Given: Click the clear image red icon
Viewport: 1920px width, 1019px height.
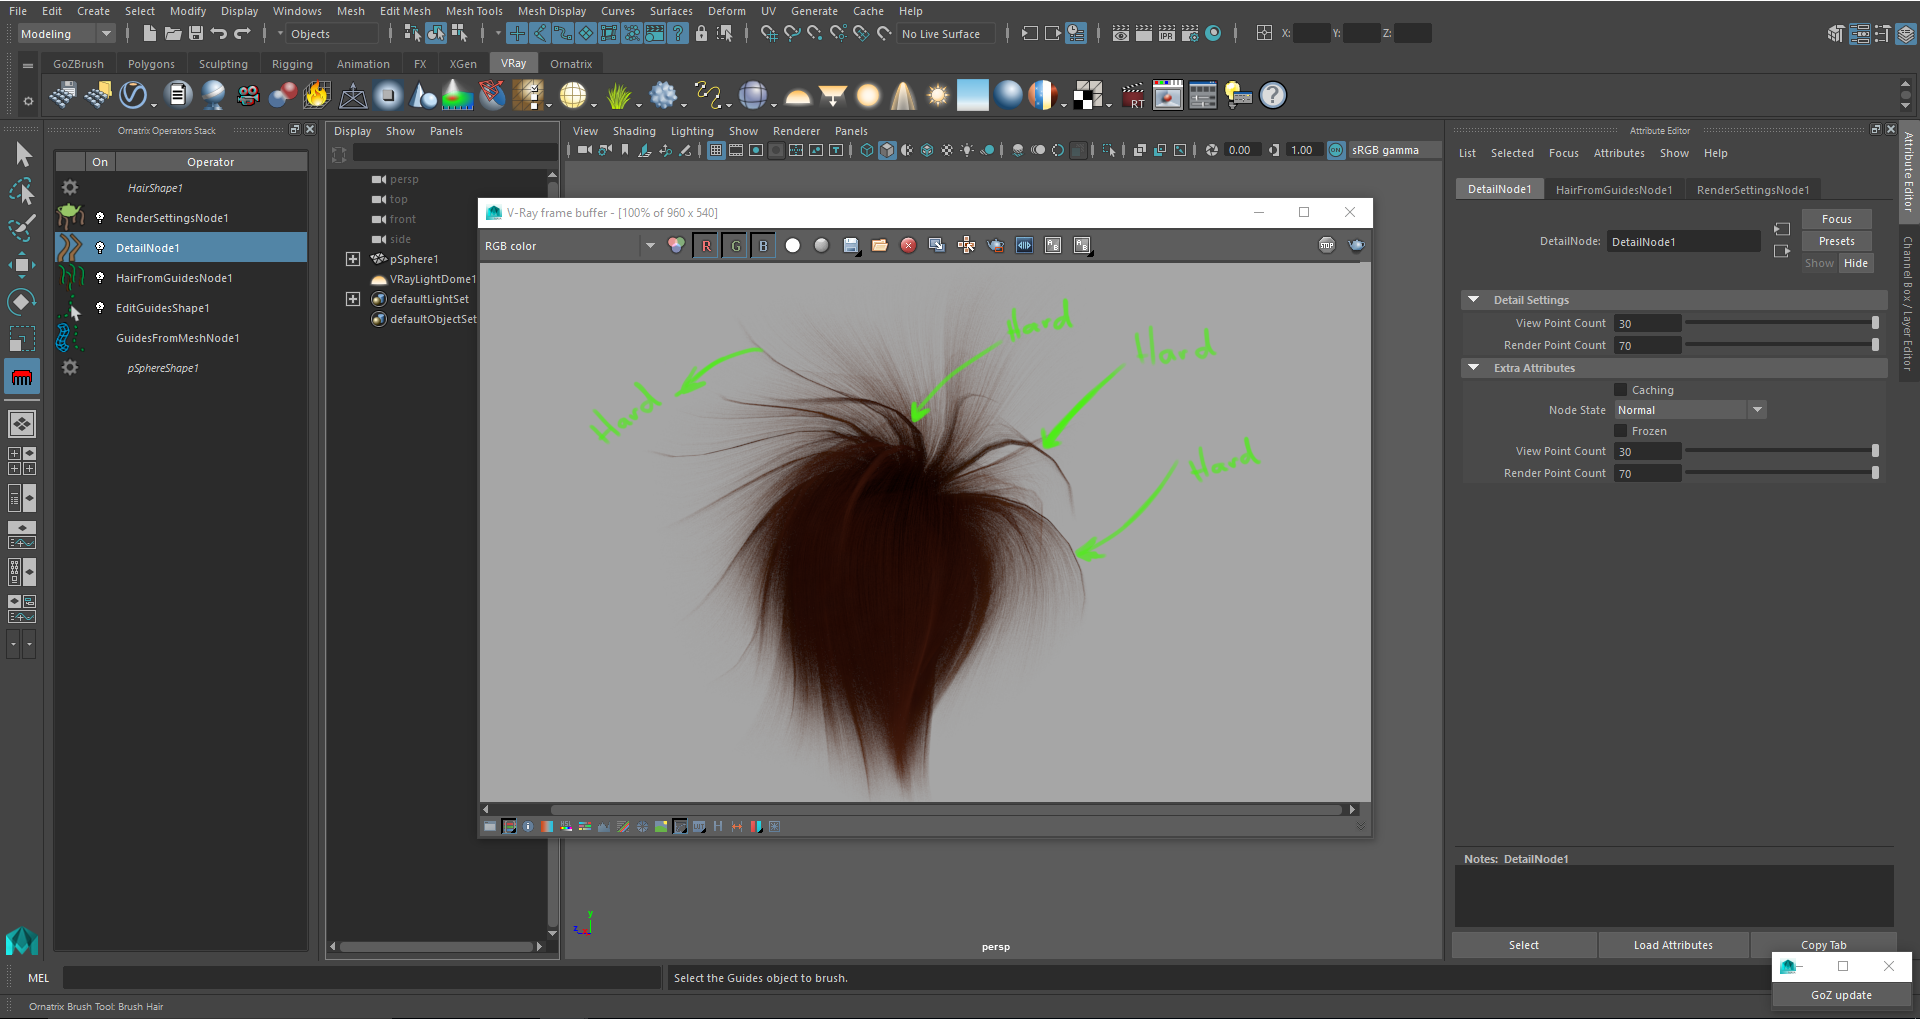Looking at the screenshot, I should (908, 246).
